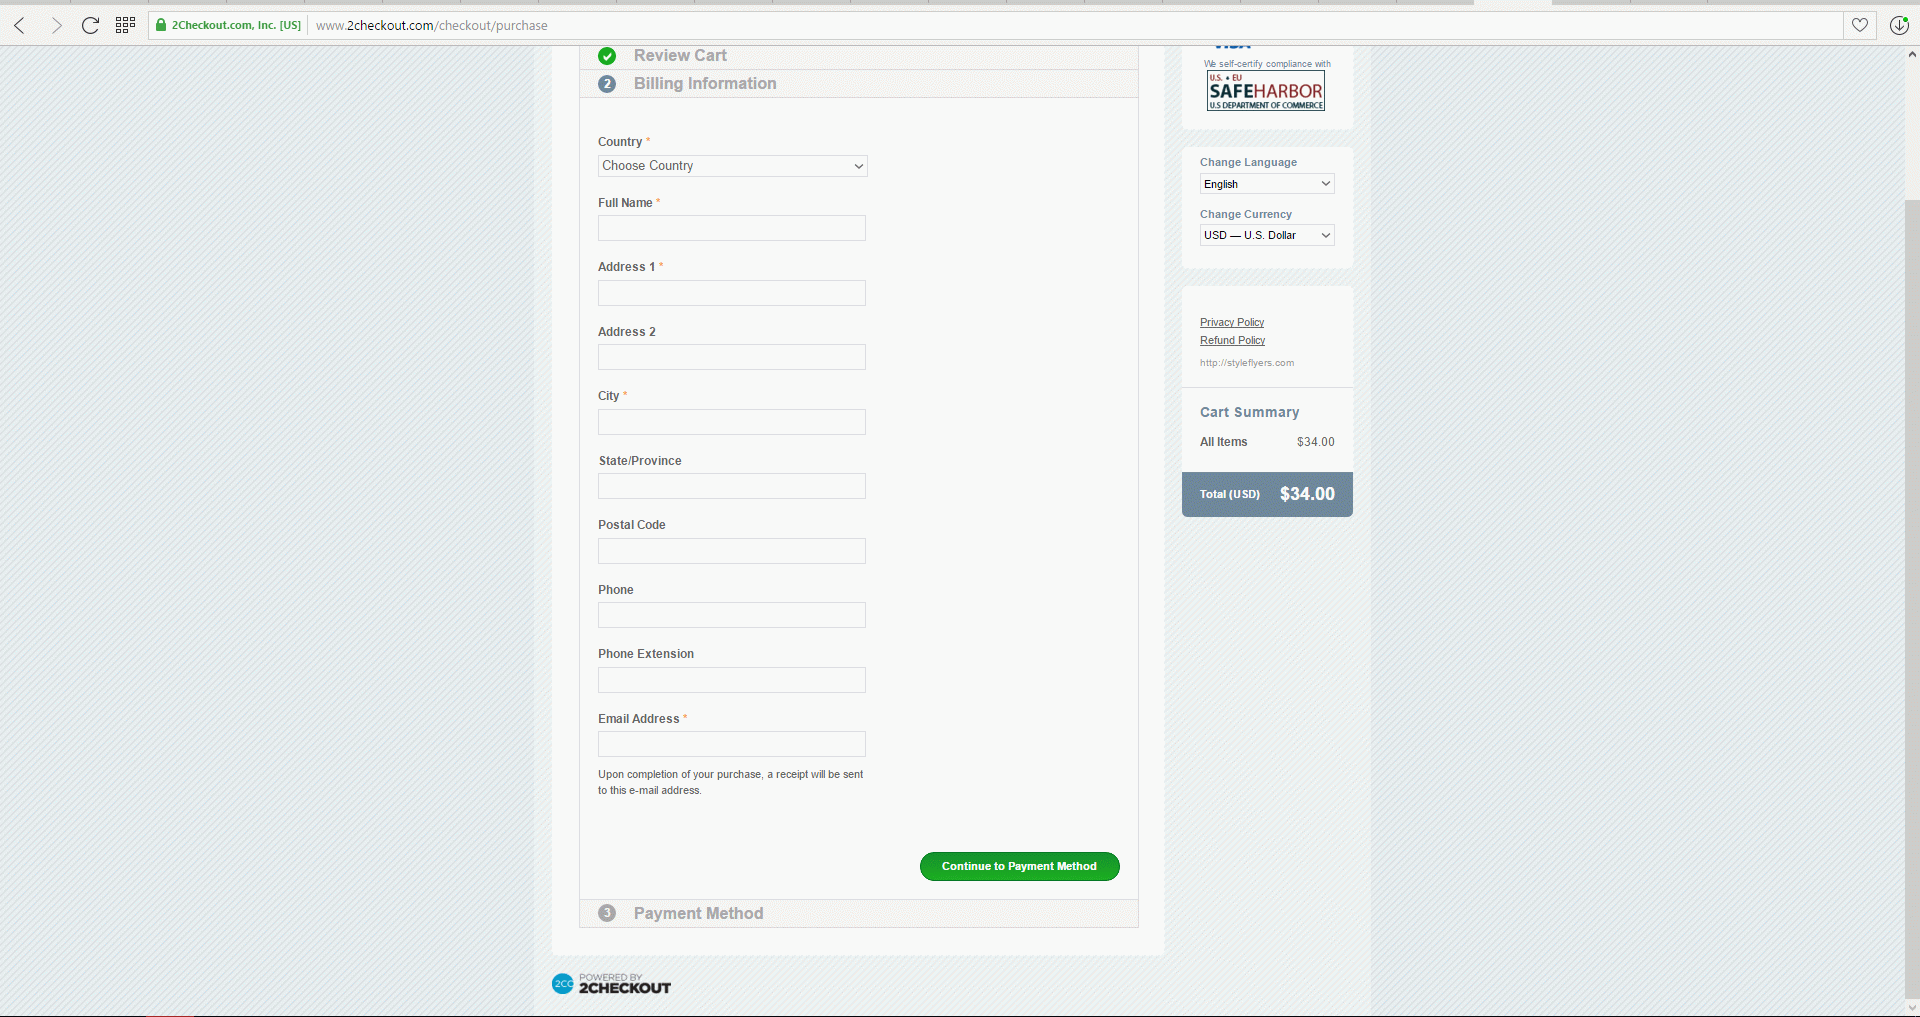Select the Payment Method step header

698,913
